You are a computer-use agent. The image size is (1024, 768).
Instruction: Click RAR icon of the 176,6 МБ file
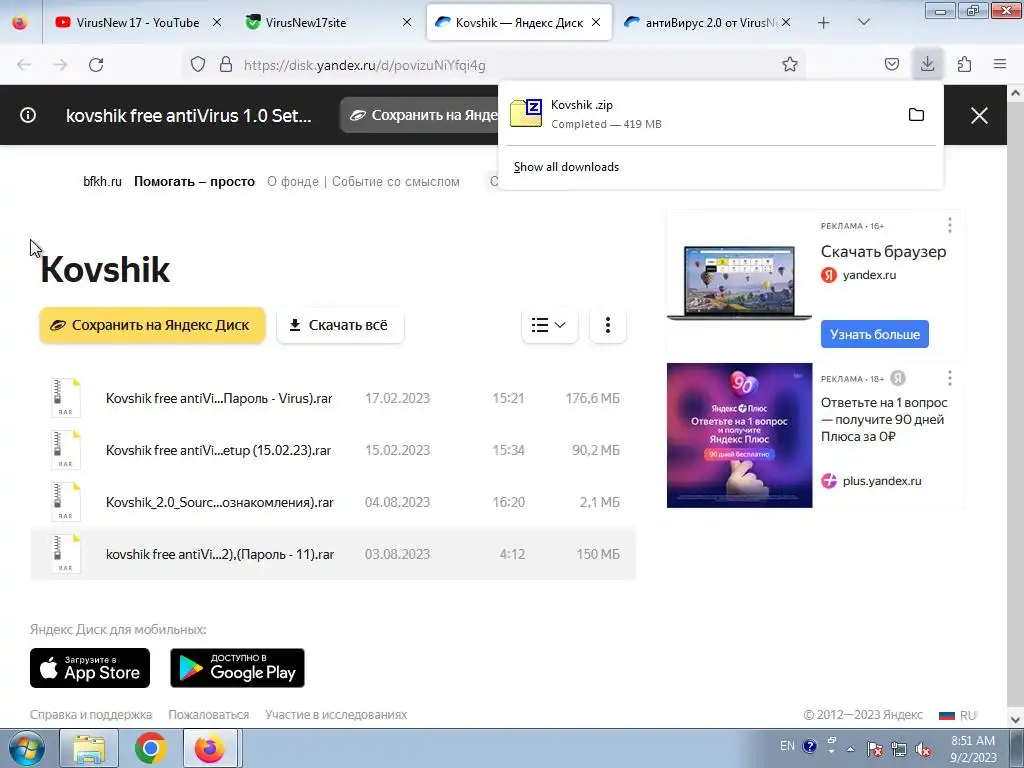[x=66, y=398]
